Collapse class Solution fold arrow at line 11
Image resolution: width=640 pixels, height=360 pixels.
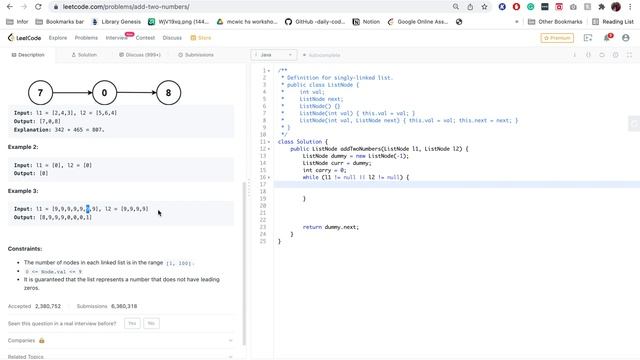coord(269,142)
